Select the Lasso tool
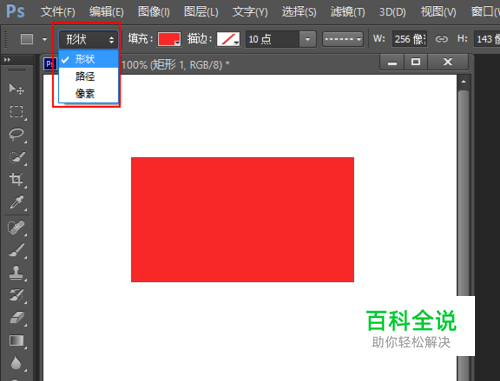Viewport: 500px width, 381px height. tap(16, 135)
